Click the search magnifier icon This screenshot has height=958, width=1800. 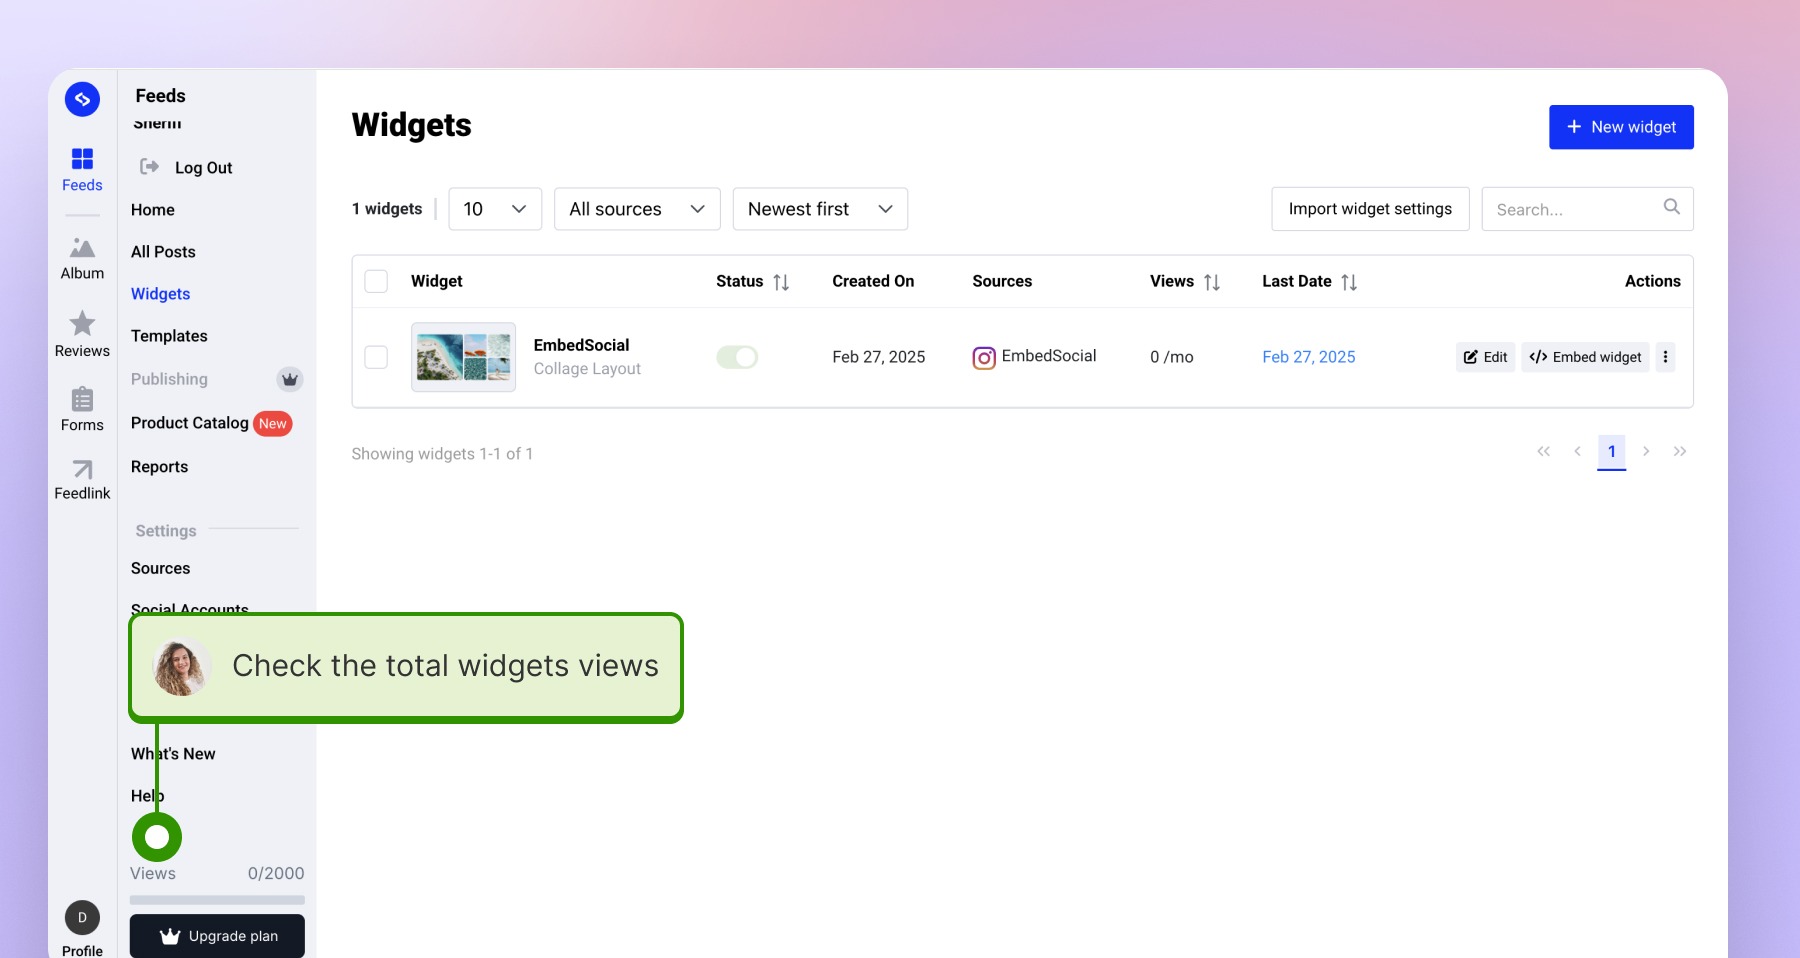pos(1671,207)
